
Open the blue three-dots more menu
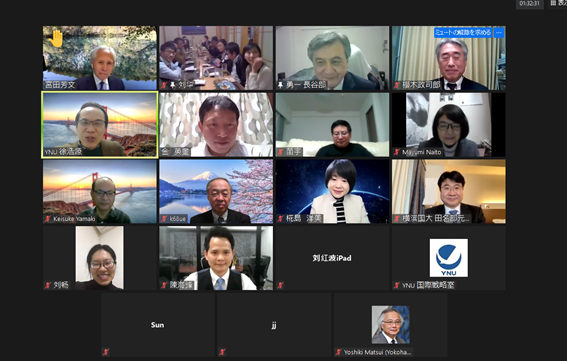pyautogui.click(x=499, y=33)
